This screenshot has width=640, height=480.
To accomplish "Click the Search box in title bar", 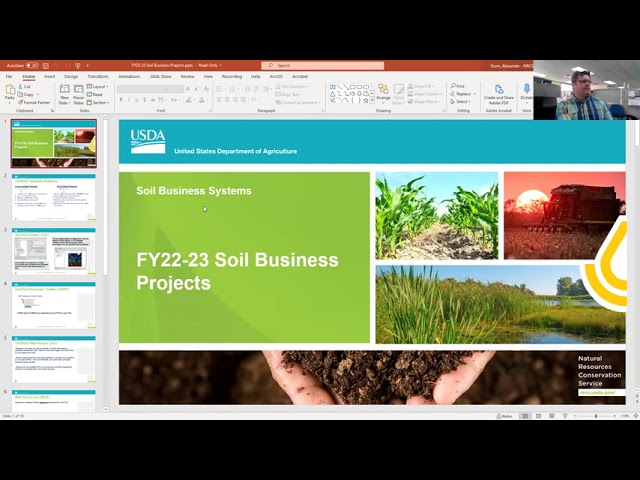I will (322, 65).
